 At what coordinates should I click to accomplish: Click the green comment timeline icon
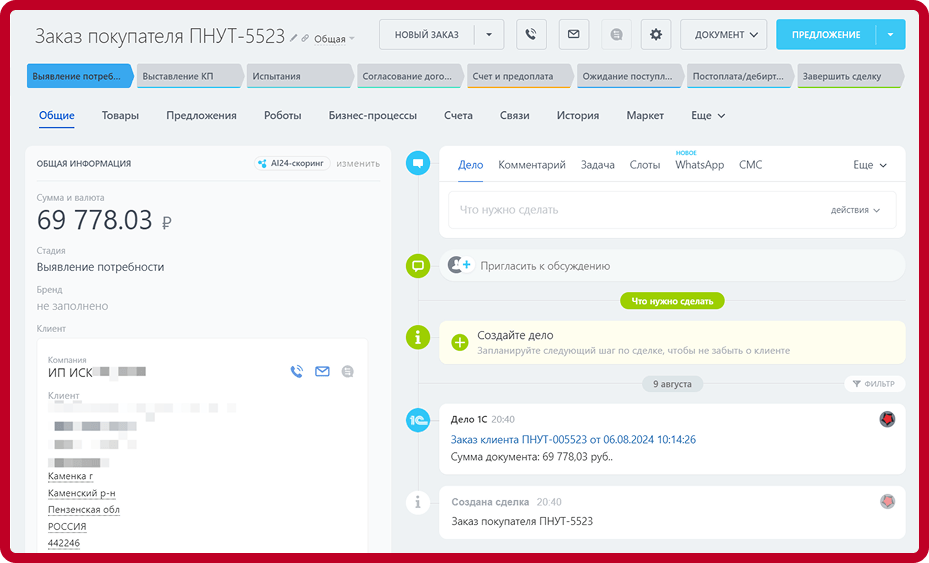pyautogui.click(x=418, y=266)
